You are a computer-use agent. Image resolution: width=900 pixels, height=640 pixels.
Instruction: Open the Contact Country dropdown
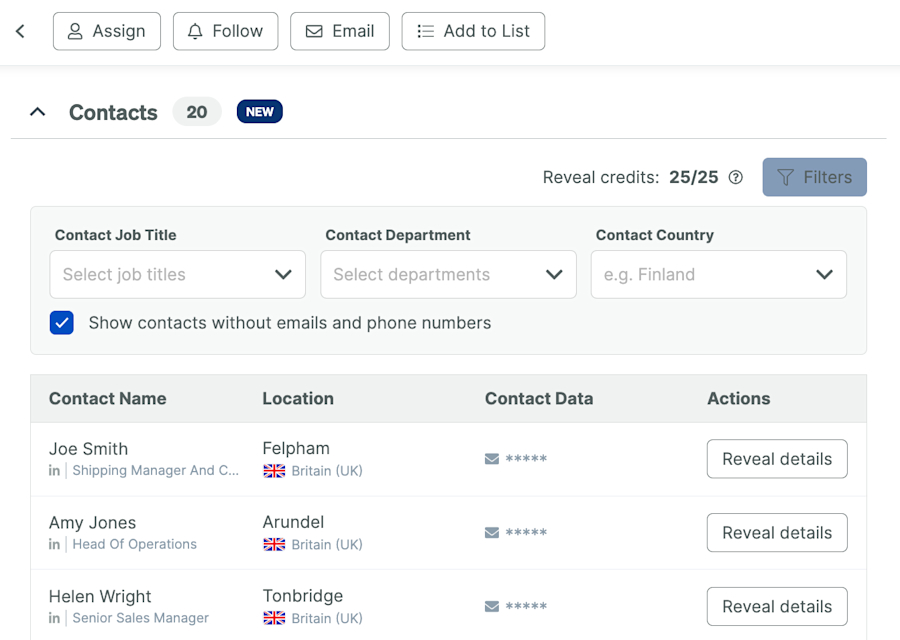click(718, 274)
